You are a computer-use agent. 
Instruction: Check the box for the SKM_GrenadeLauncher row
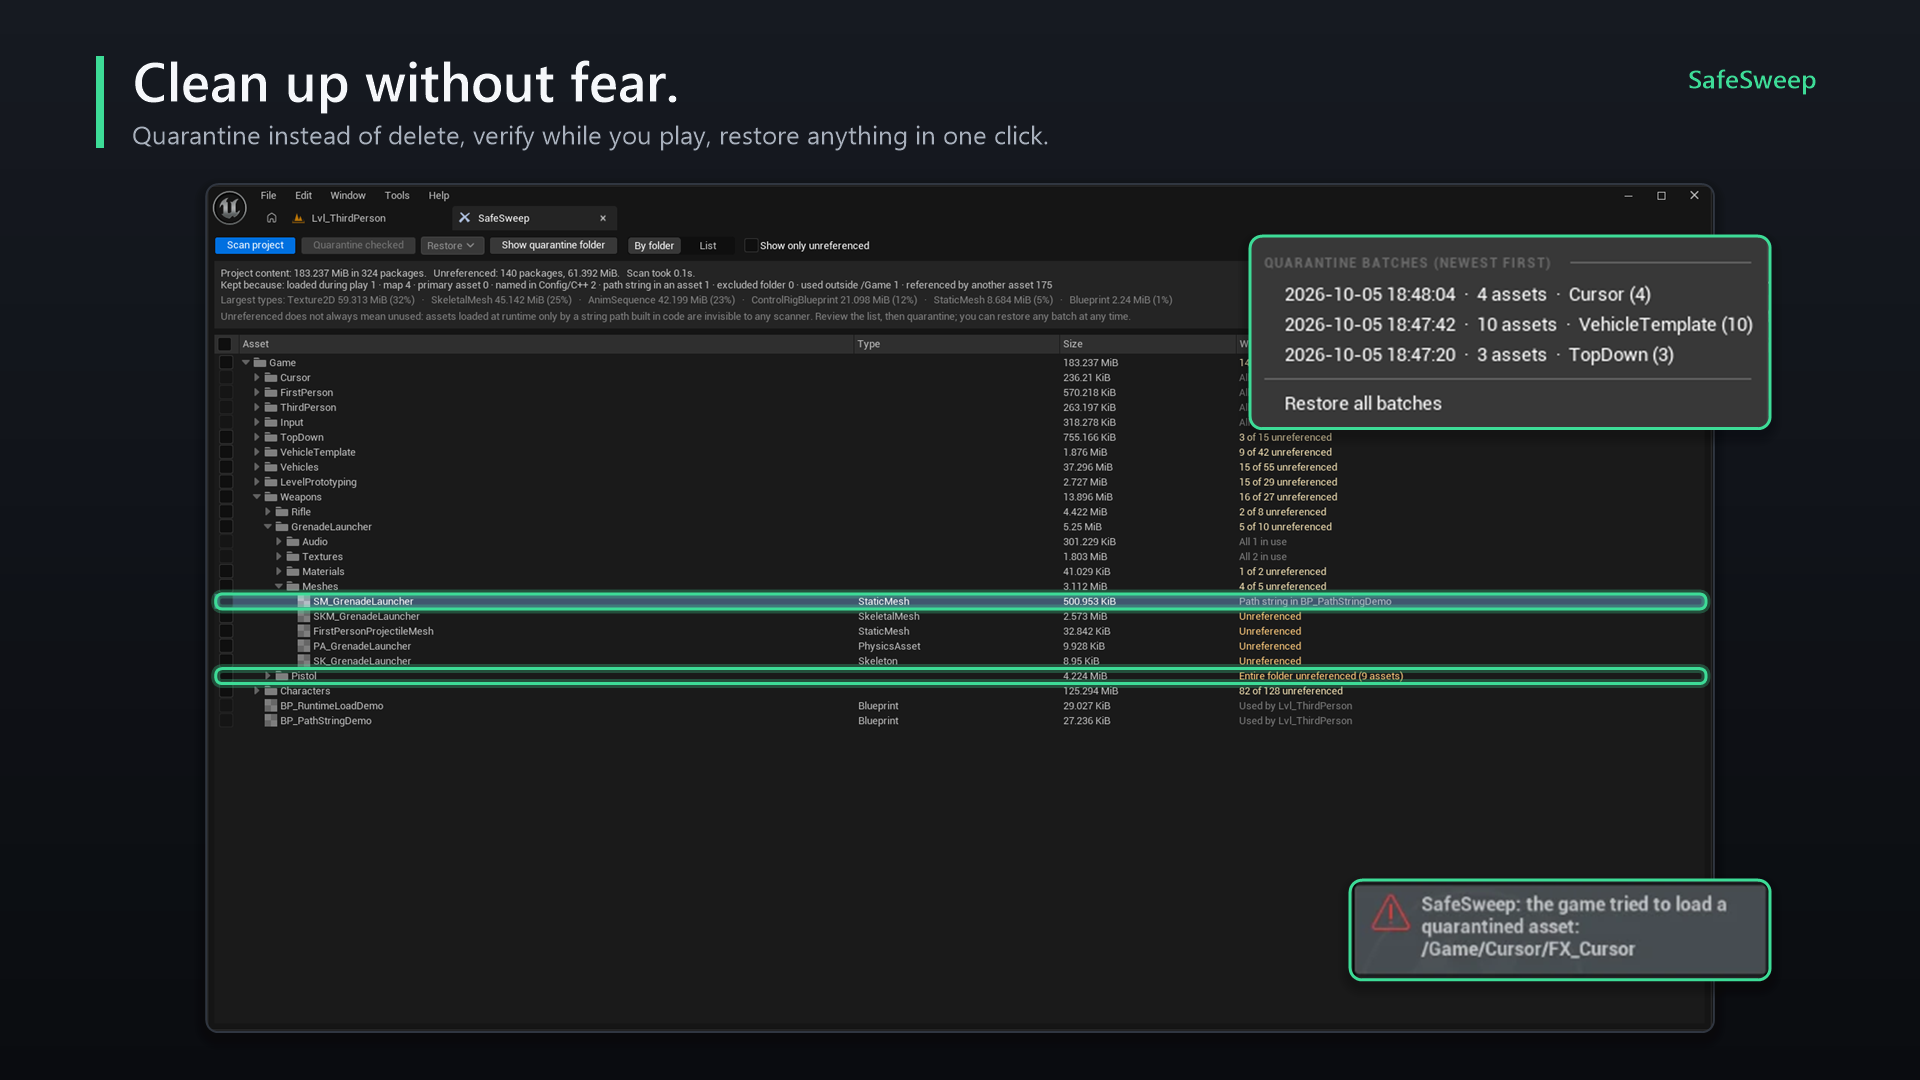[x=226, y=617]
